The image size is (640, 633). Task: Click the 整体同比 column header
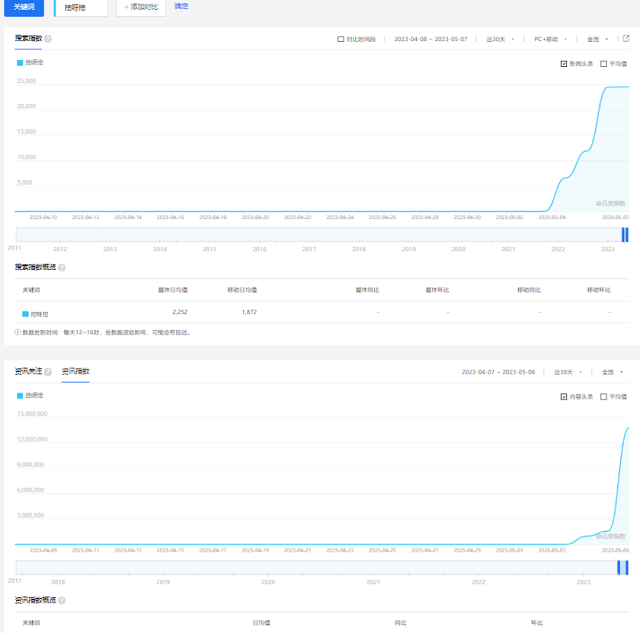[367, 290]
